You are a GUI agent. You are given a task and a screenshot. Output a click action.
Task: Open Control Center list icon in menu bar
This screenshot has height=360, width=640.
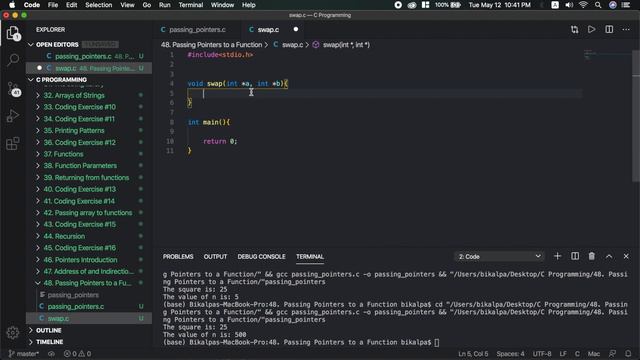tap(626, 5)
